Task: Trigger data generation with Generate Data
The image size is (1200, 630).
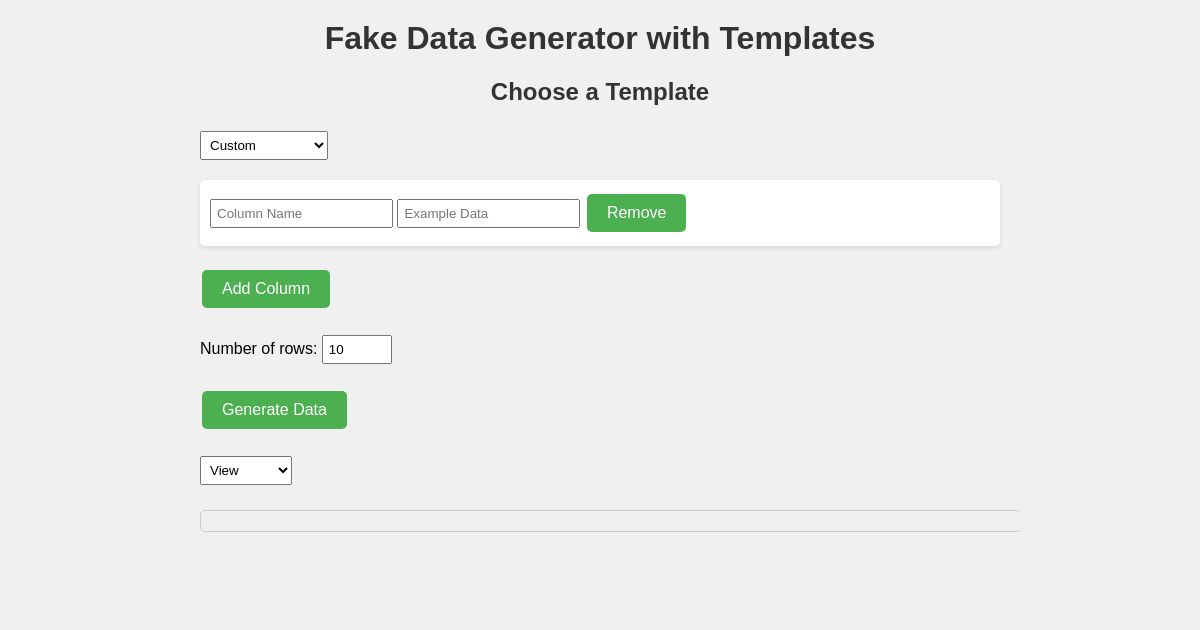Action: click(274, 410)
